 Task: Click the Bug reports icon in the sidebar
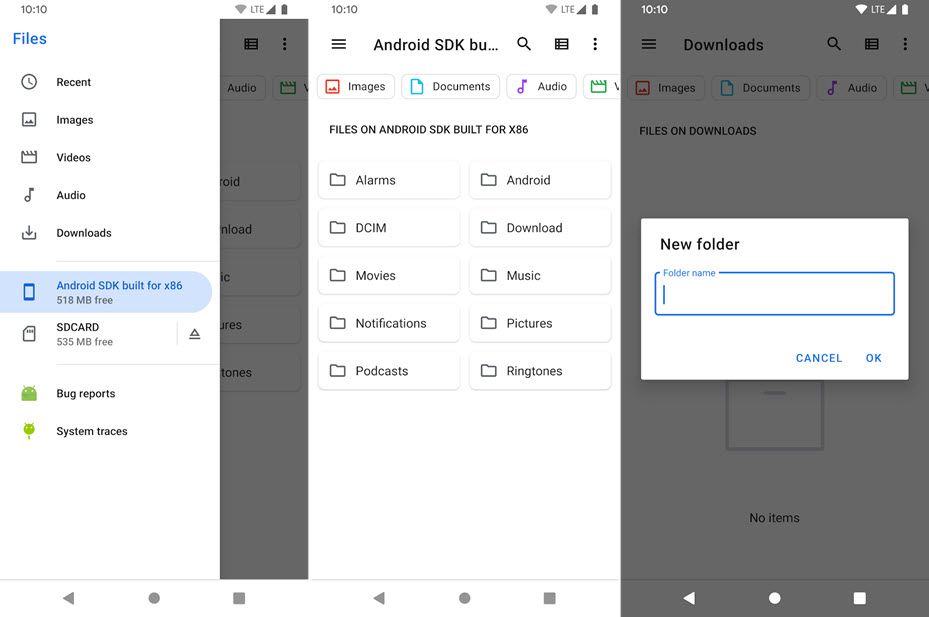point(30,393)
